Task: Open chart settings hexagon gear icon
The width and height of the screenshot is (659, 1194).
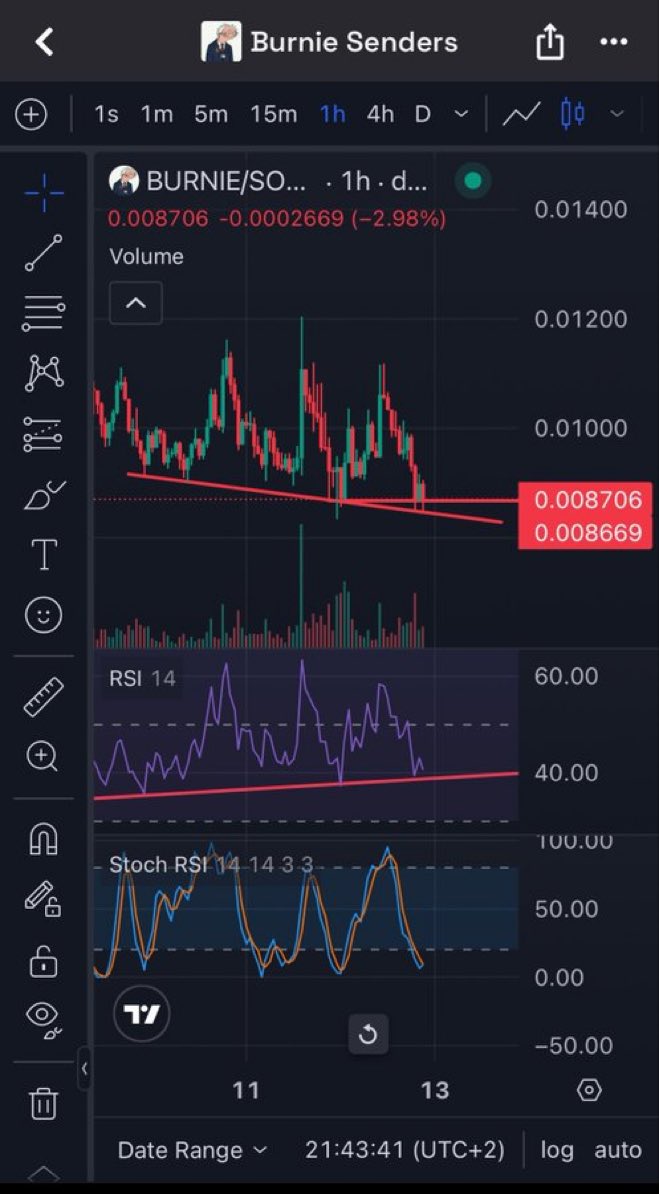Action: [x=589, y=1090]
